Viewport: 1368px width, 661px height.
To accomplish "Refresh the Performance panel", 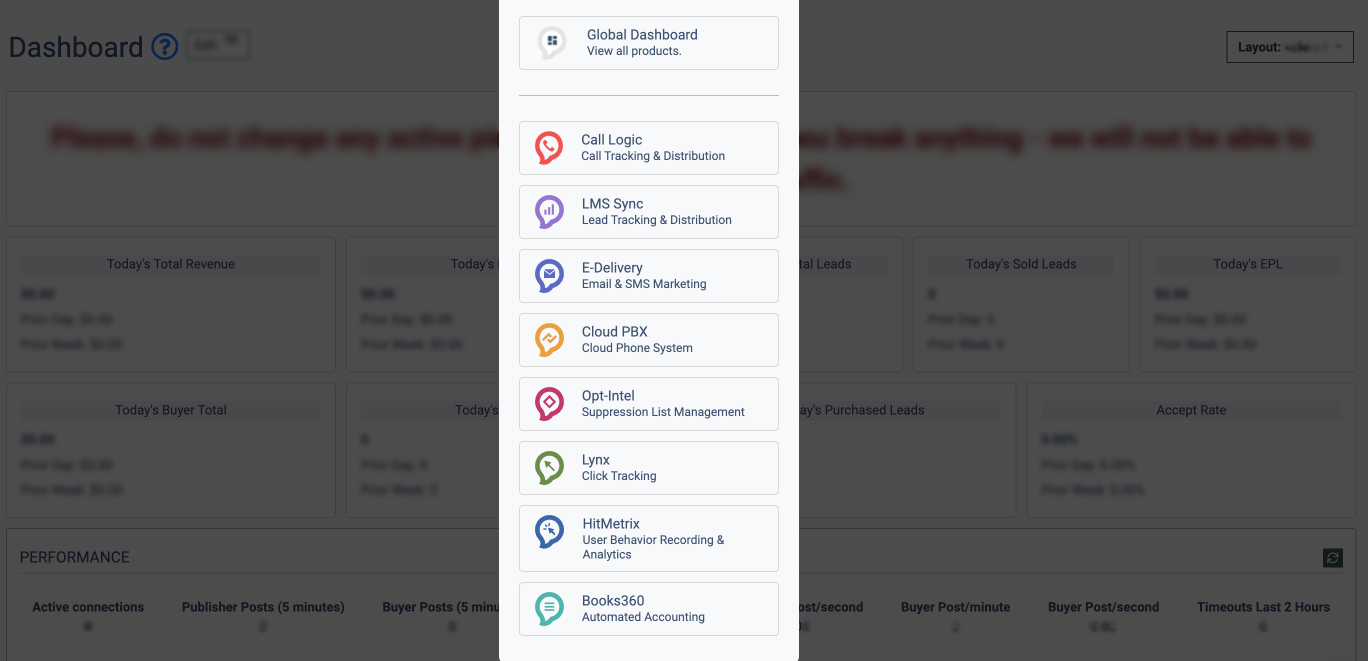I will coord(1332,558).
